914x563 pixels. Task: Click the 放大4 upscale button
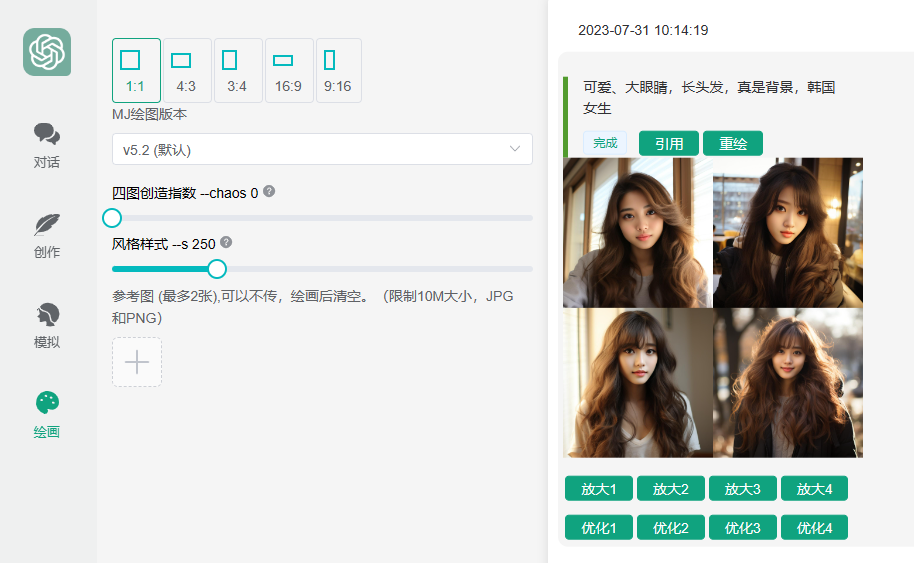pos(814,488)
